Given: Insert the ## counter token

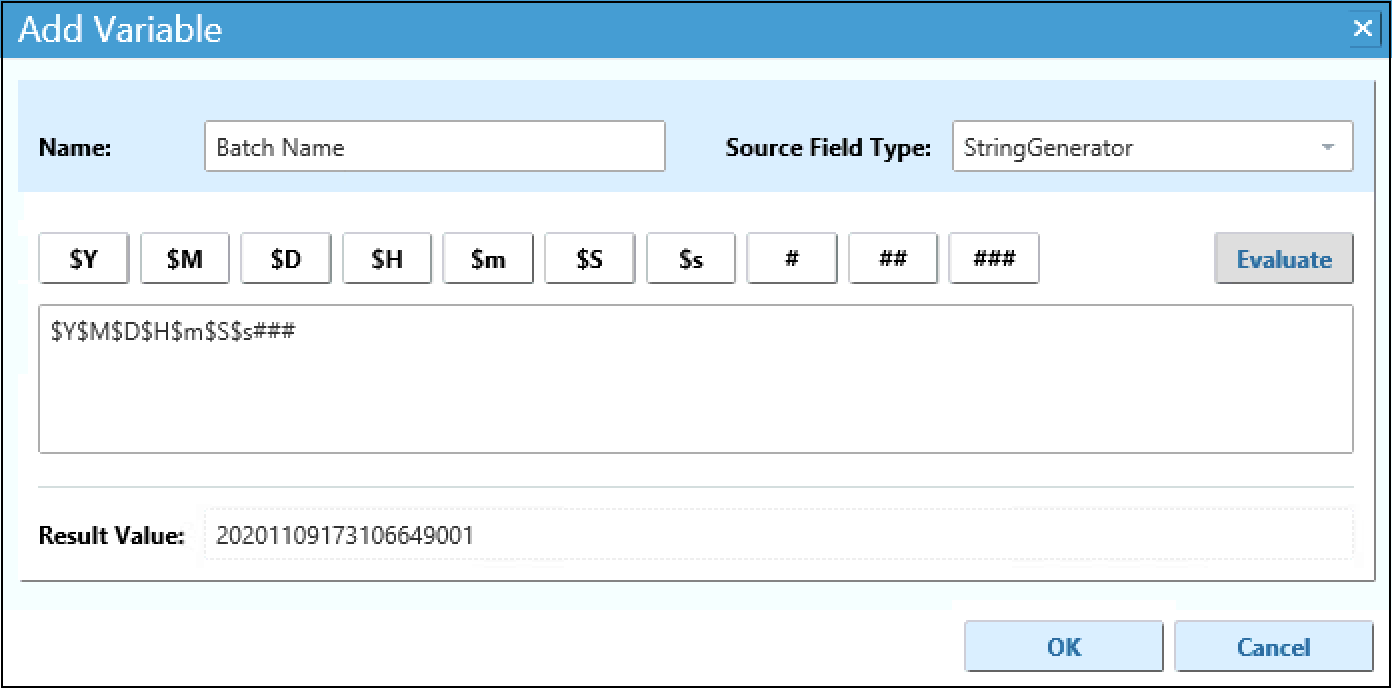Looking at the screenshot, I should pyautogui.click(x=893, y=259).
